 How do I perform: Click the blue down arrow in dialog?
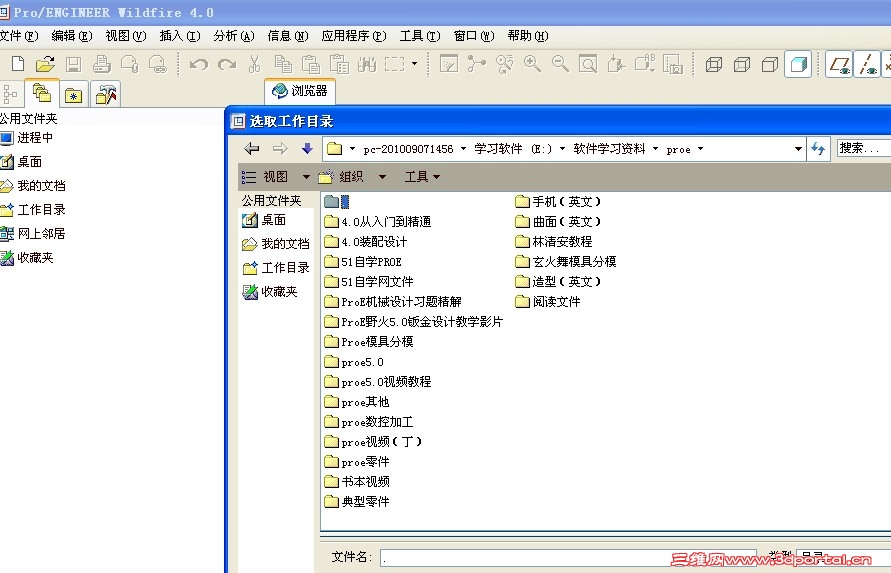(x=307, y=149)
